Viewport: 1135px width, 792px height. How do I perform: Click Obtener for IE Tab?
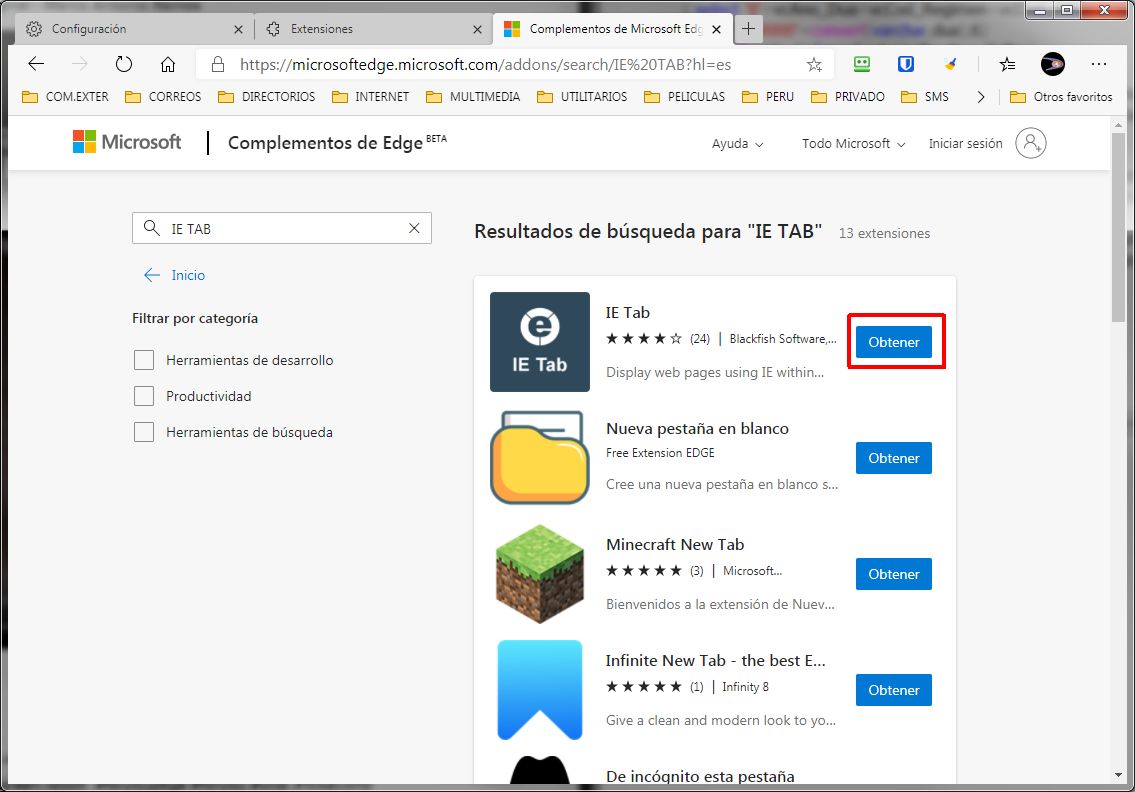pos(894,342)
